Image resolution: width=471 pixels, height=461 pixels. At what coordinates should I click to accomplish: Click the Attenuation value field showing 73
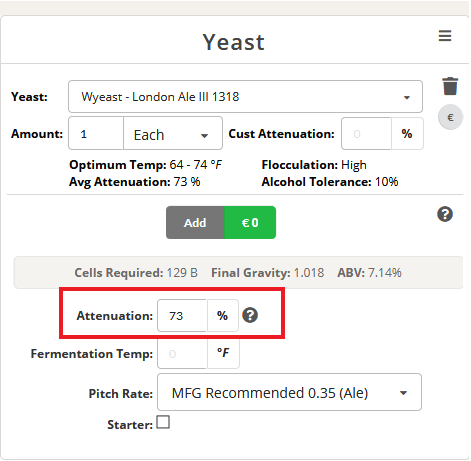(x=182, y=315)
